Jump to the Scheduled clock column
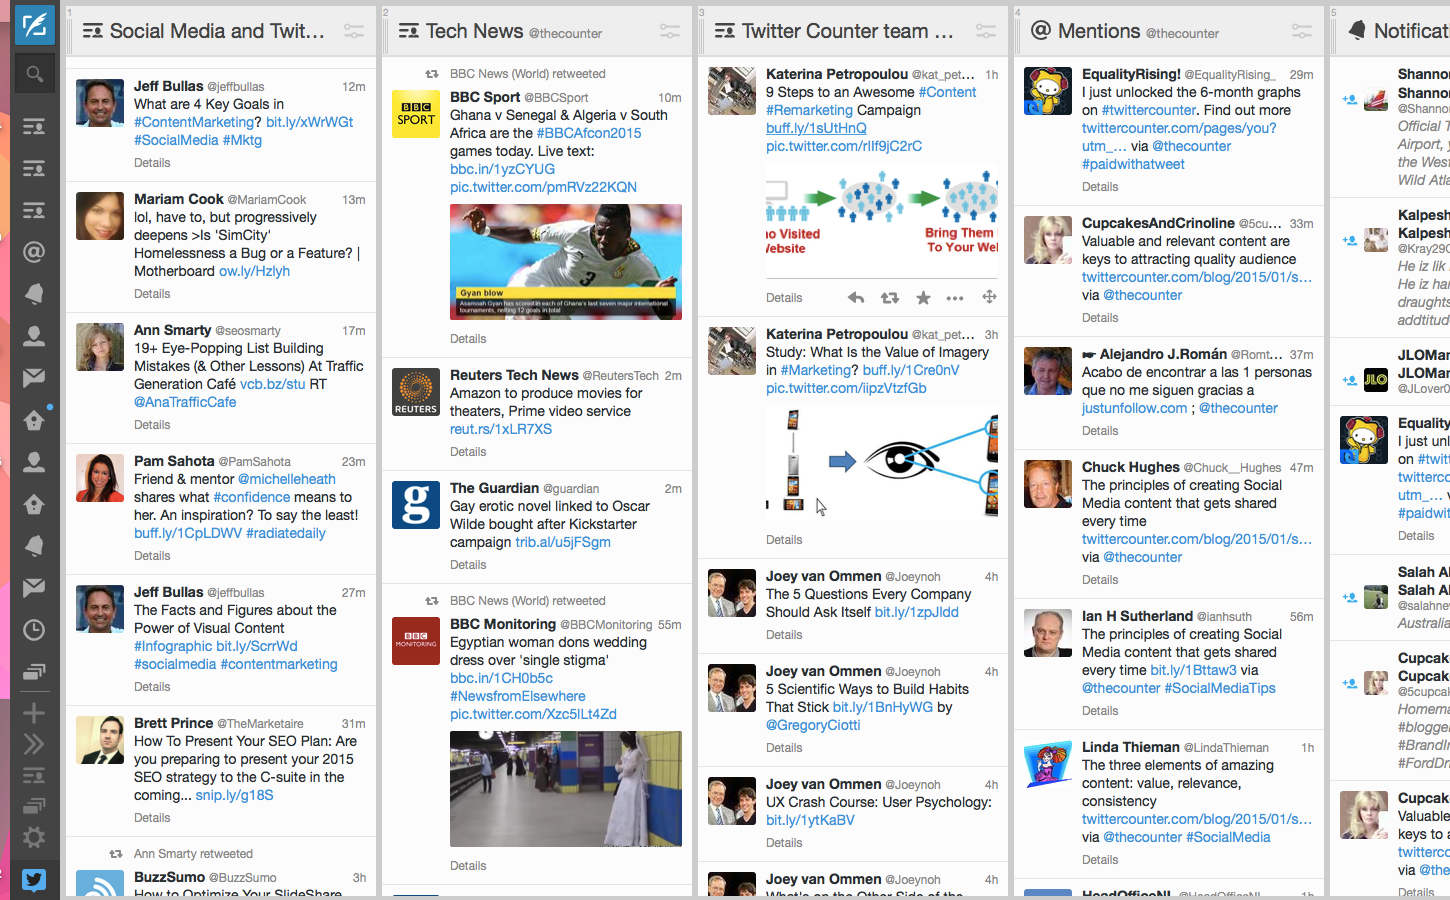Screen dimensions: 1450x900 coord(34,630)
